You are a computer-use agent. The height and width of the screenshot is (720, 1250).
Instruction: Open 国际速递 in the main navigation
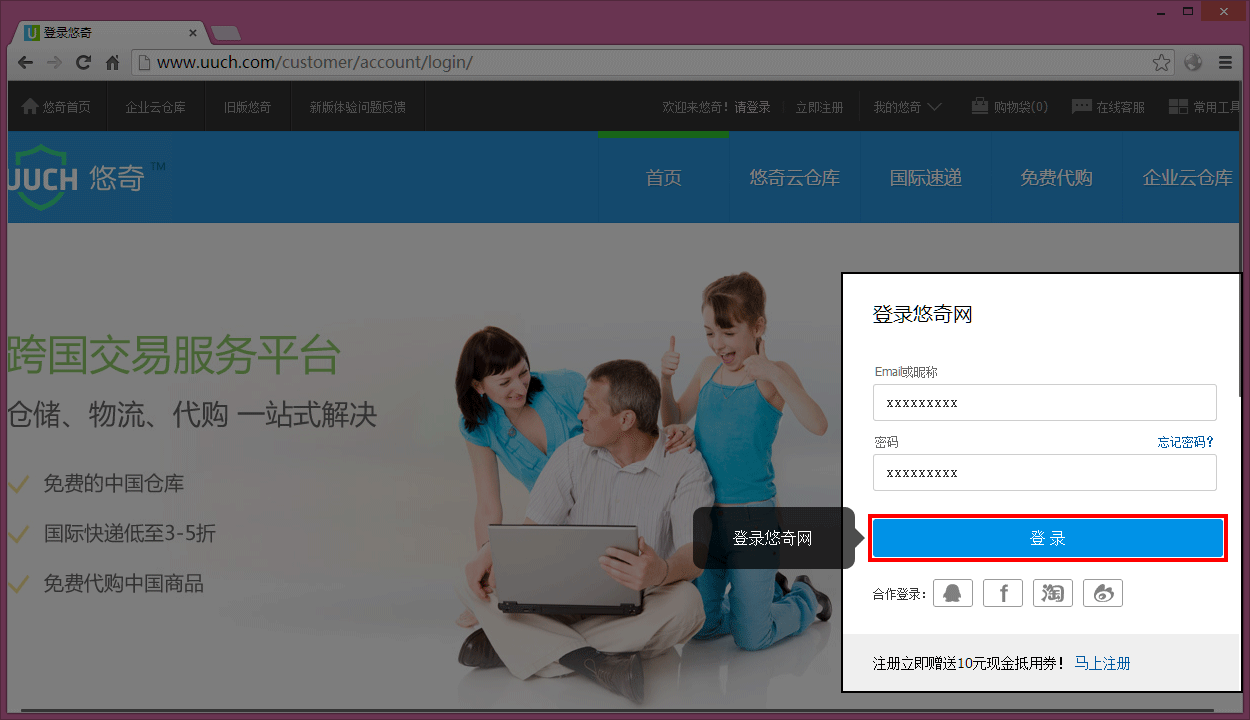926,178
